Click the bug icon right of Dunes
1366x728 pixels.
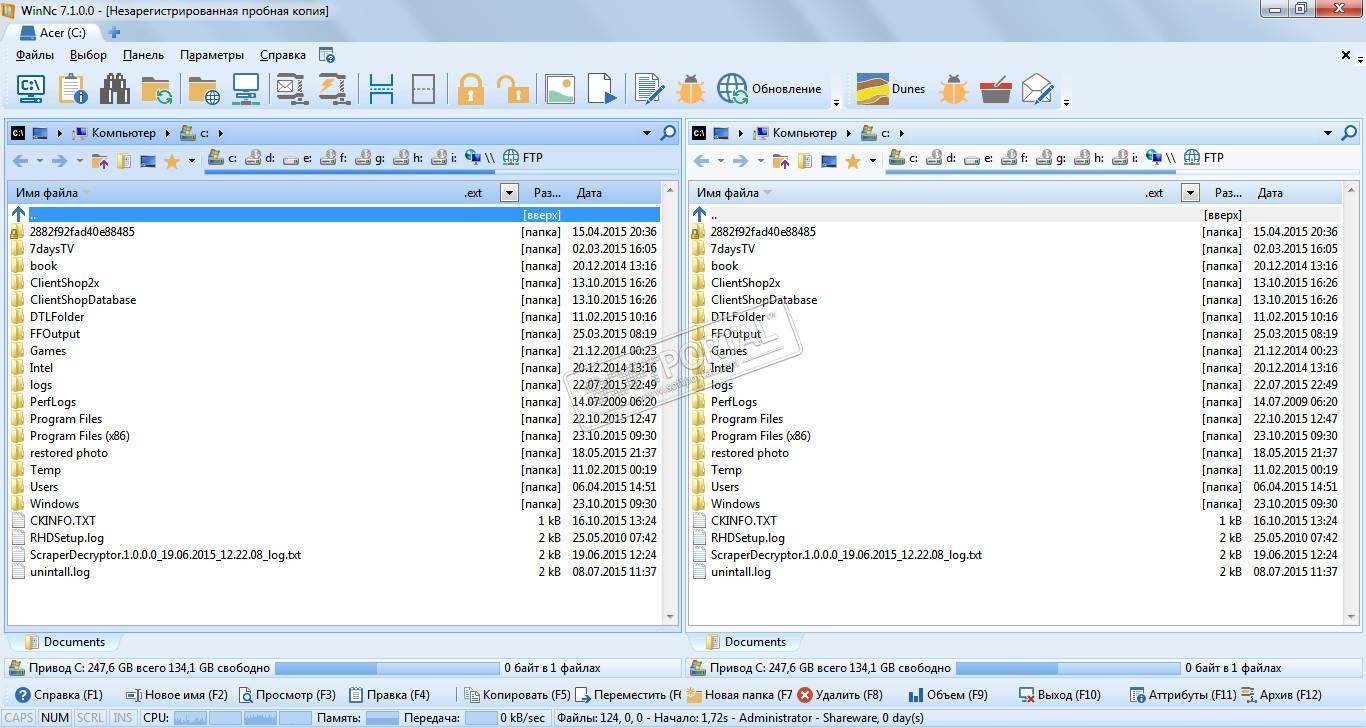[954, 89]
